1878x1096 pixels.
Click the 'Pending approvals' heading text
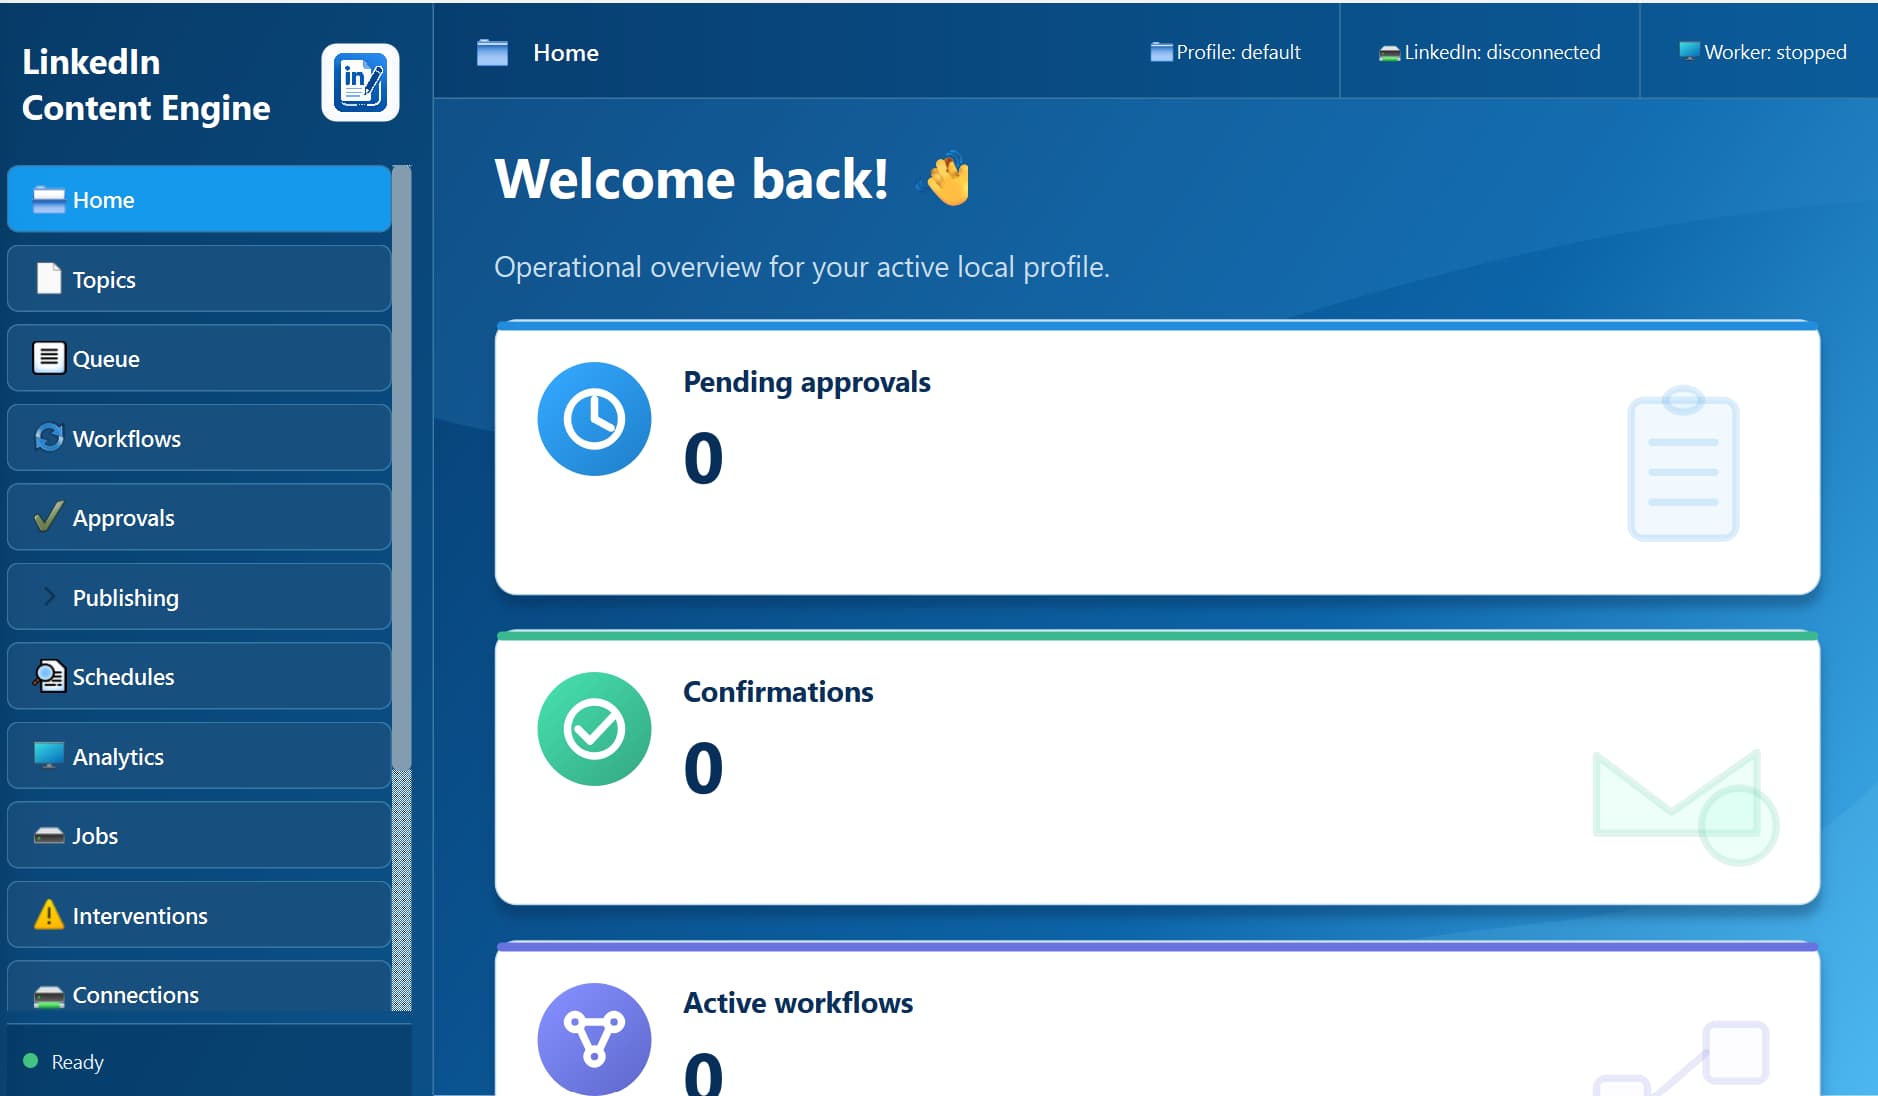pyautogui.click(x=807, y=382)
